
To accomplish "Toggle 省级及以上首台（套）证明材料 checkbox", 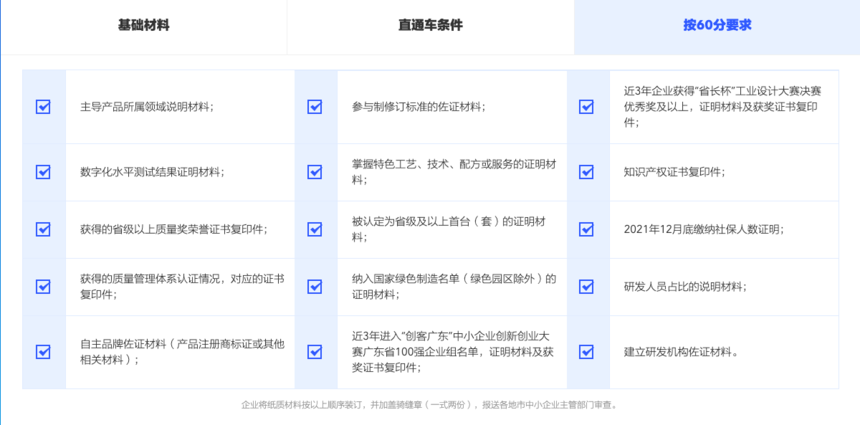I will [x=315, y=229].
